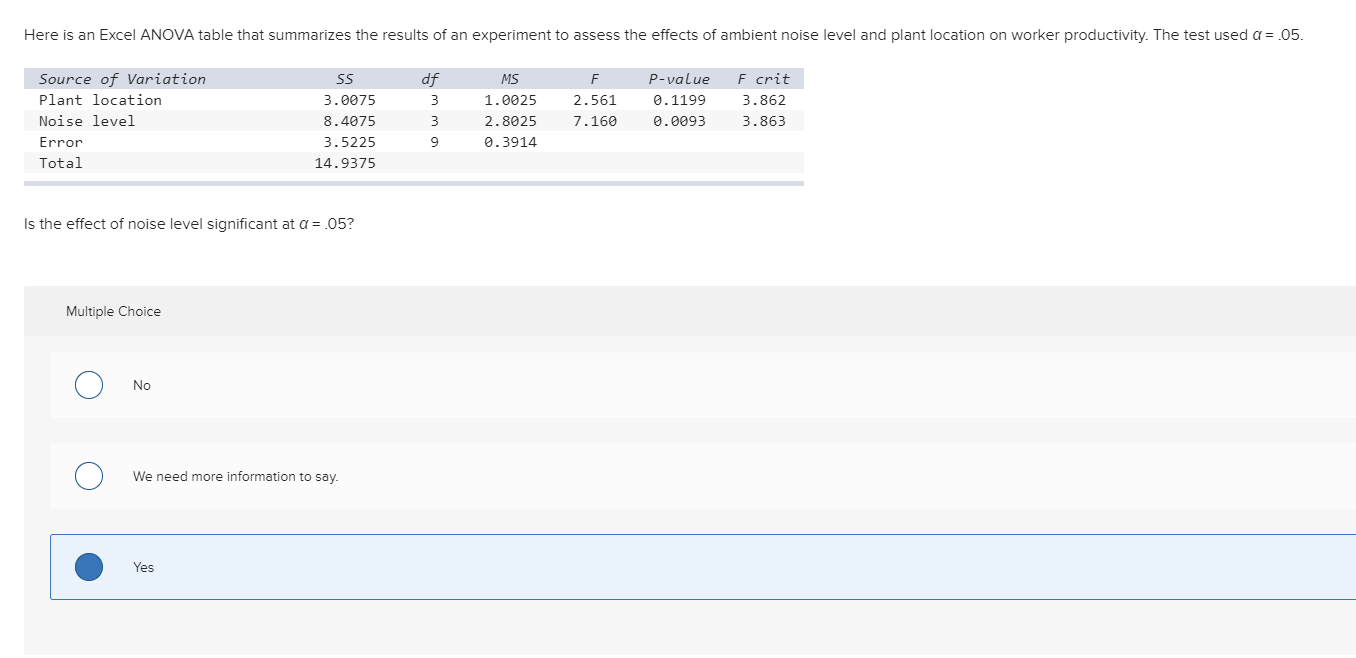Click the SS column header

pyautogui.click(x=345, y=78)
